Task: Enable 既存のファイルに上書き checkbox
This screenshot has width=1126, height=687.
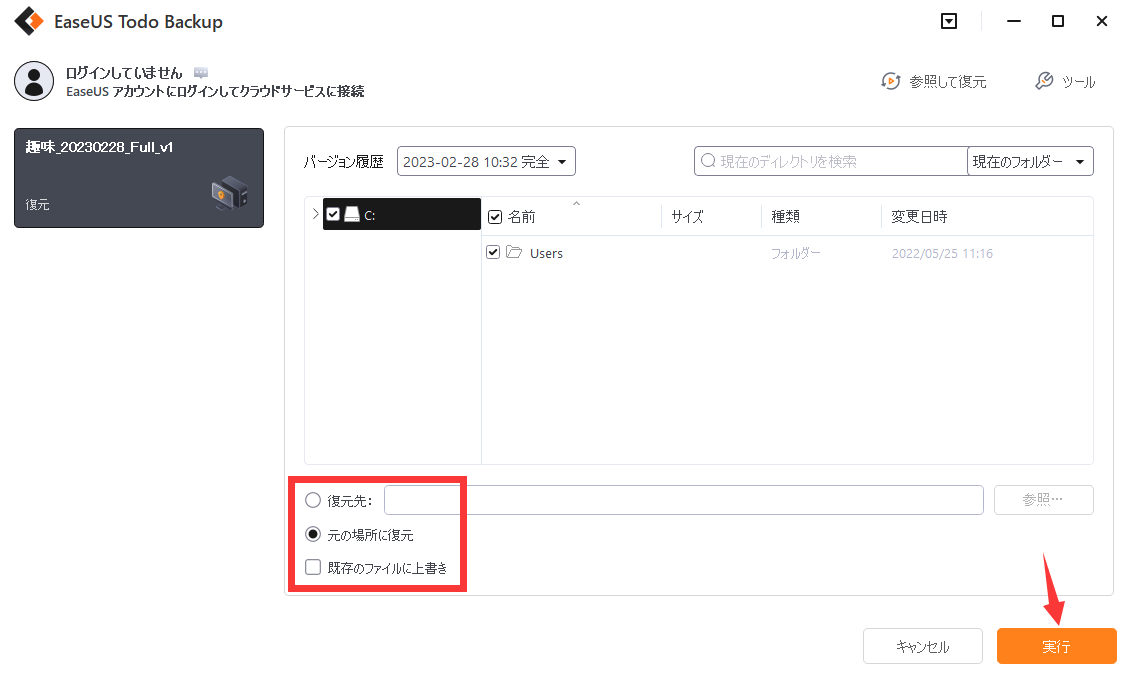Action: tap(314, 568)
